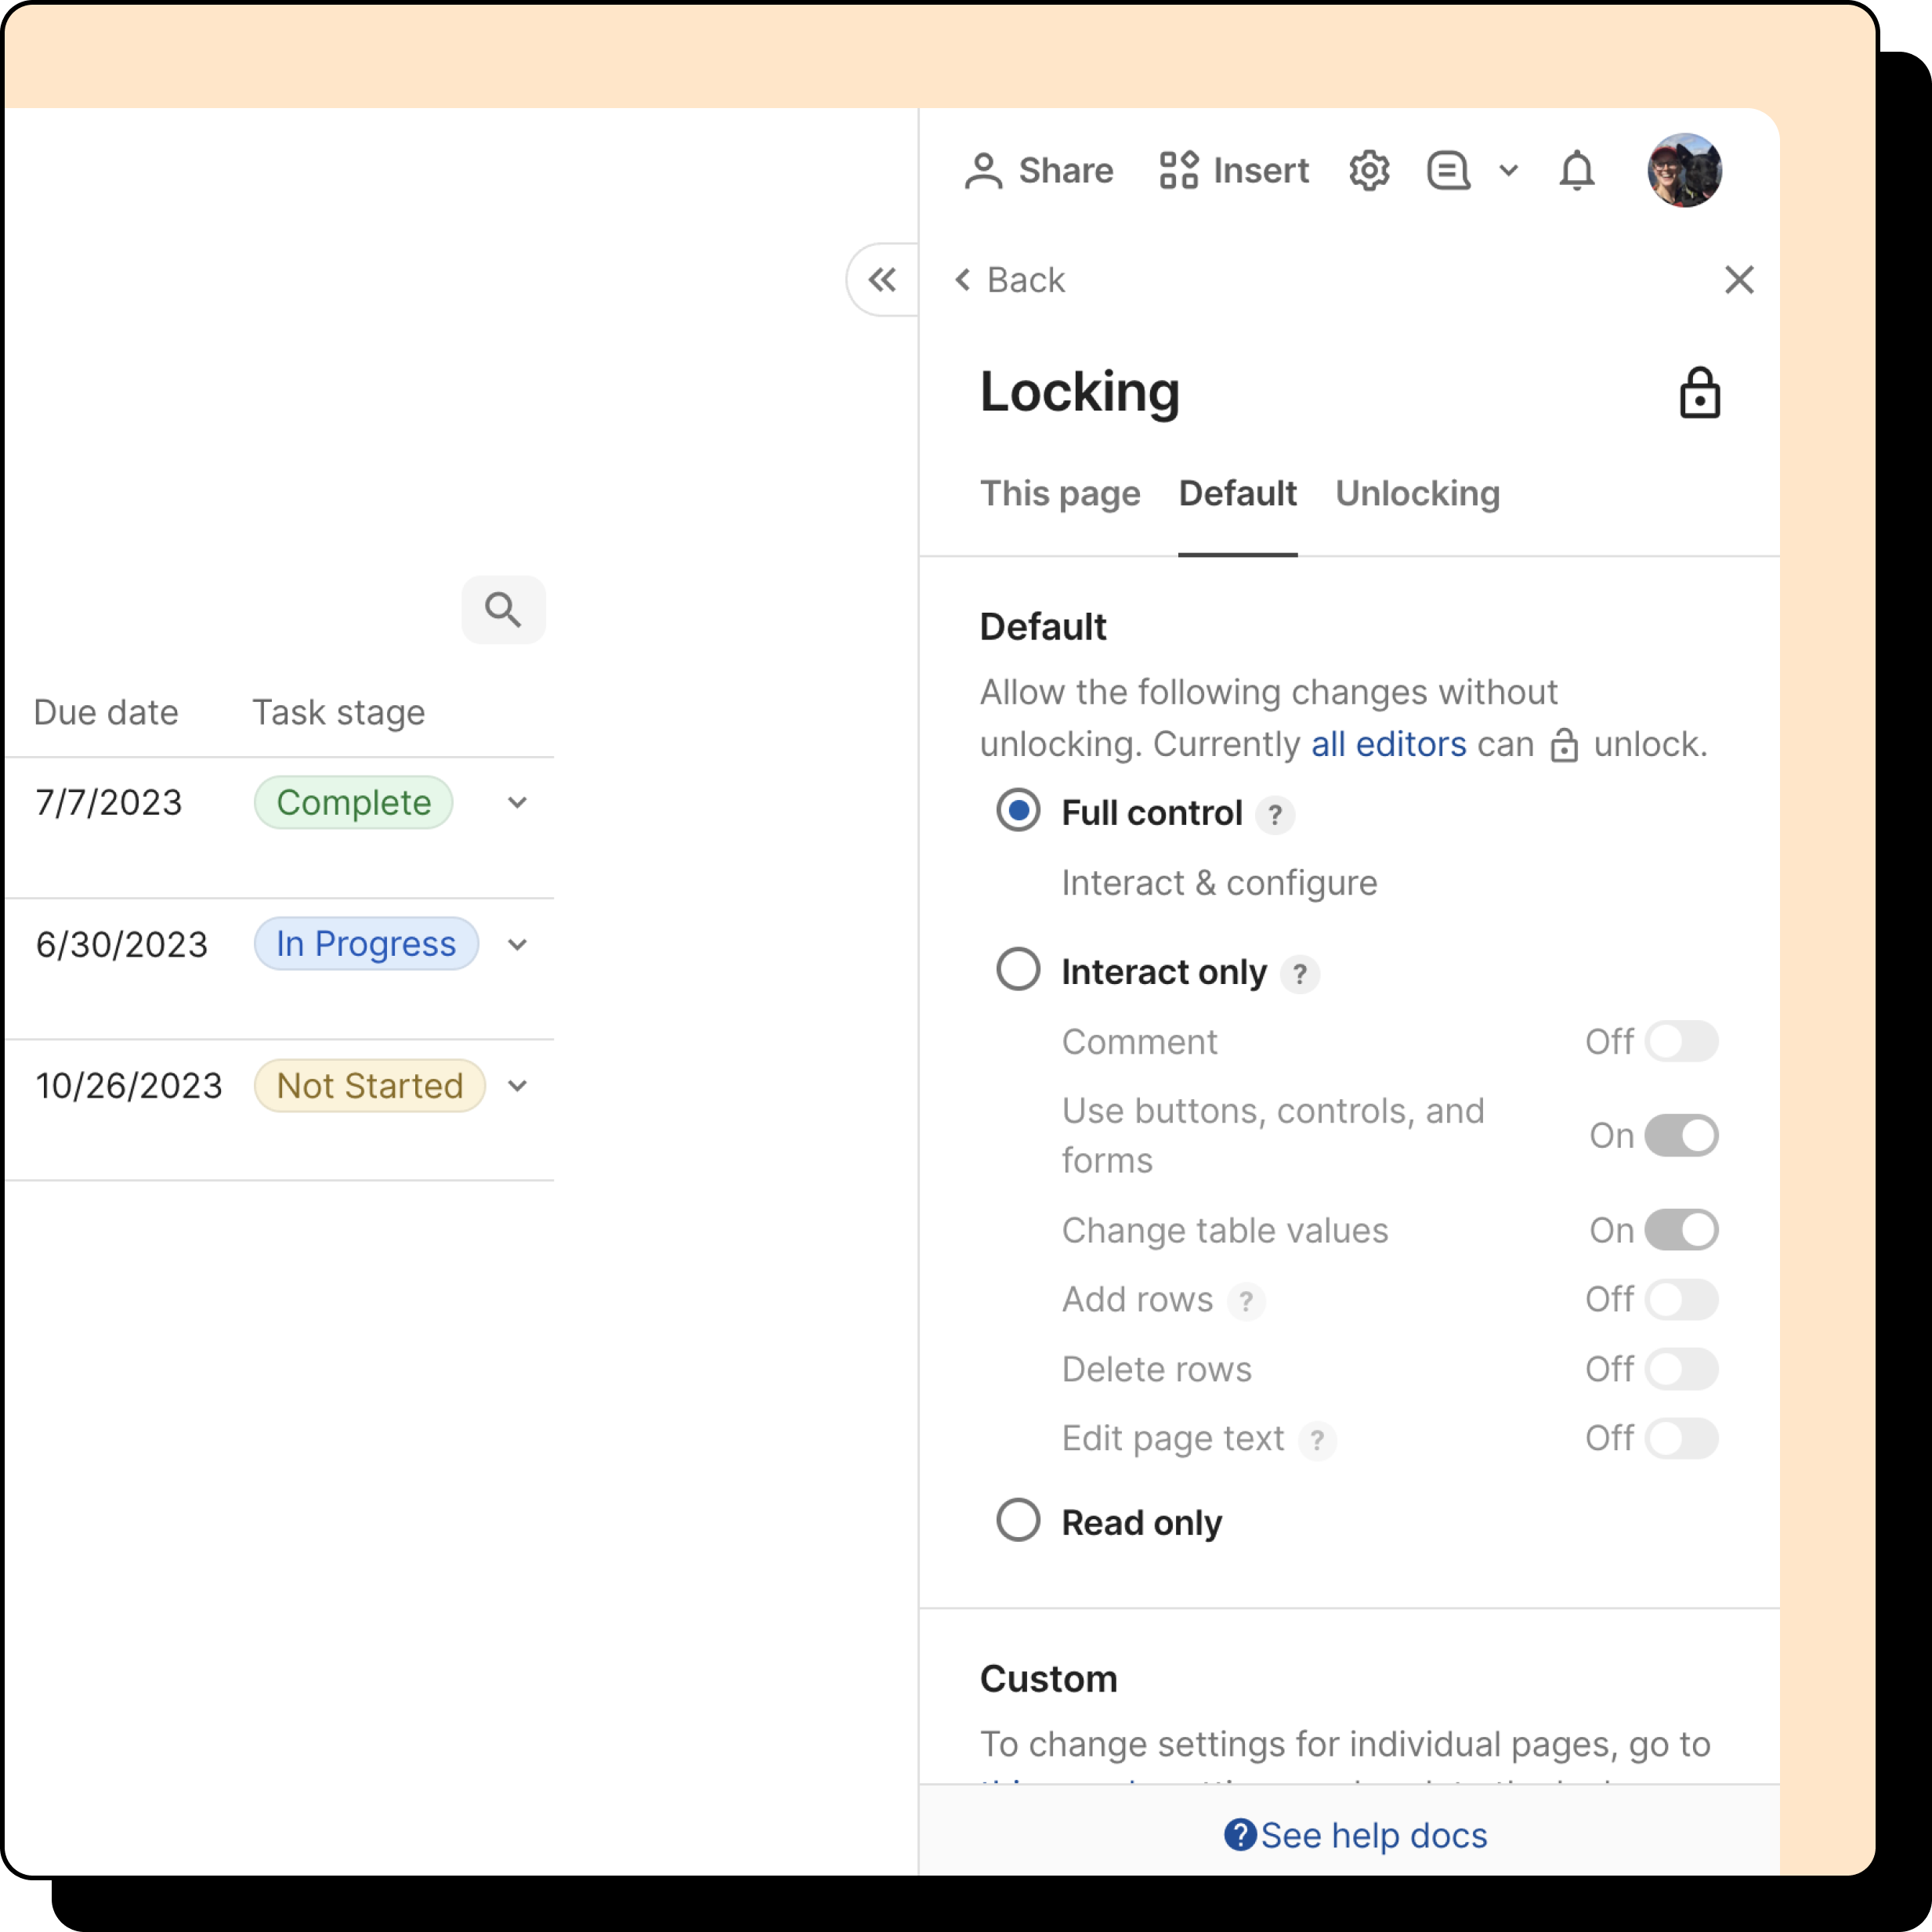1932x1932 pixels.
Task: Switch to the This page tab
Action: (1060, 493)
